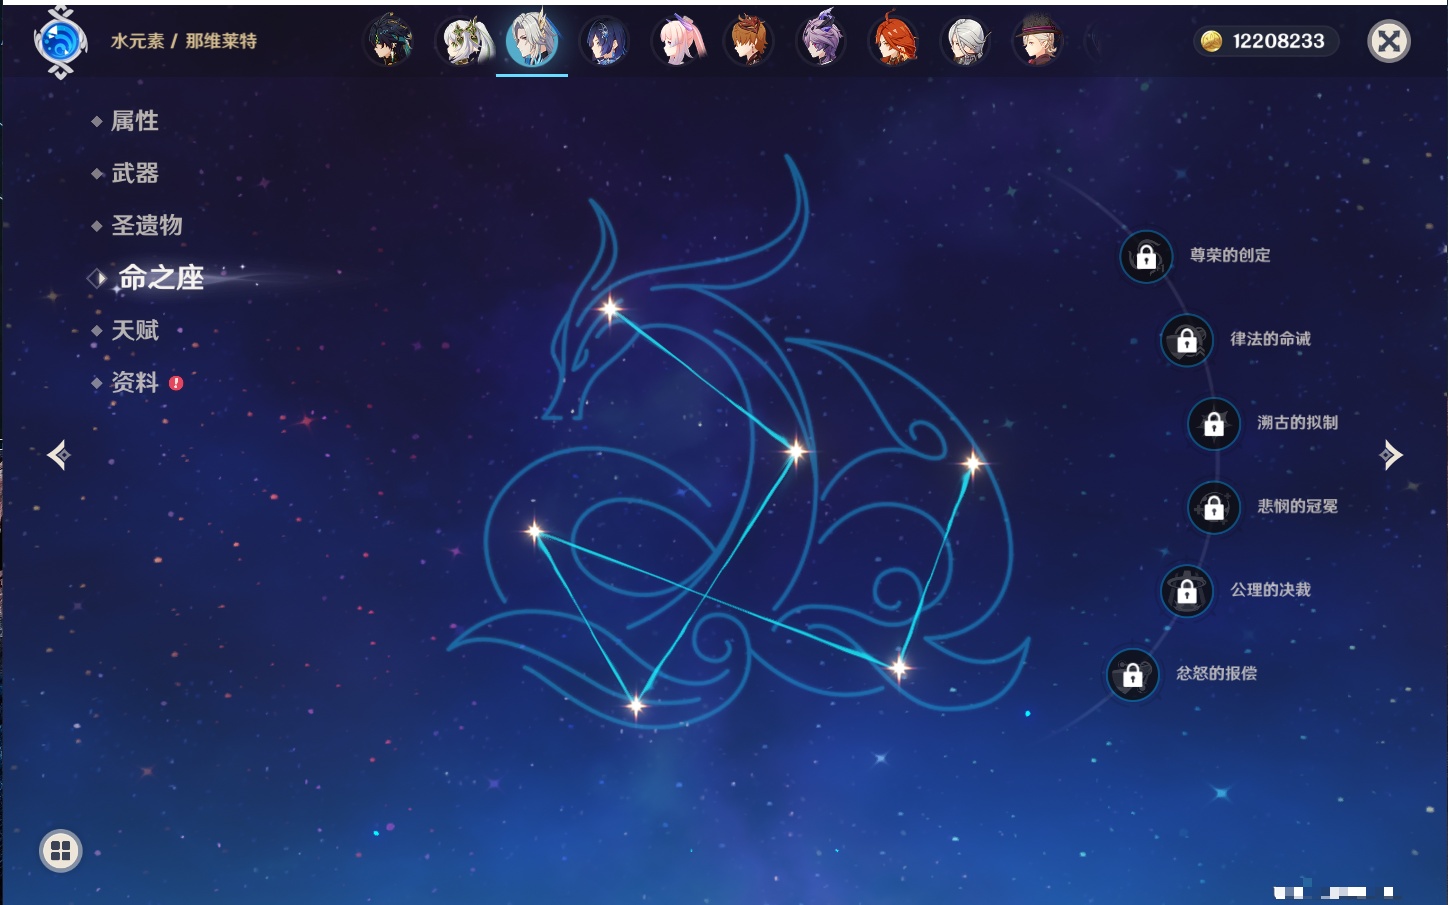This screenshot has width=1448, height=905.
Task: Click the constellation star at the dragon's head
Action: click(x=610, y=309)
